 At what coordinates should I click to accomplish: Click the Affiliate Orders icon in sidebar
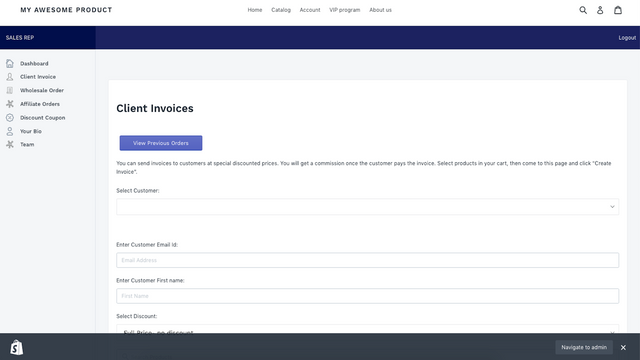coord(10,104)
